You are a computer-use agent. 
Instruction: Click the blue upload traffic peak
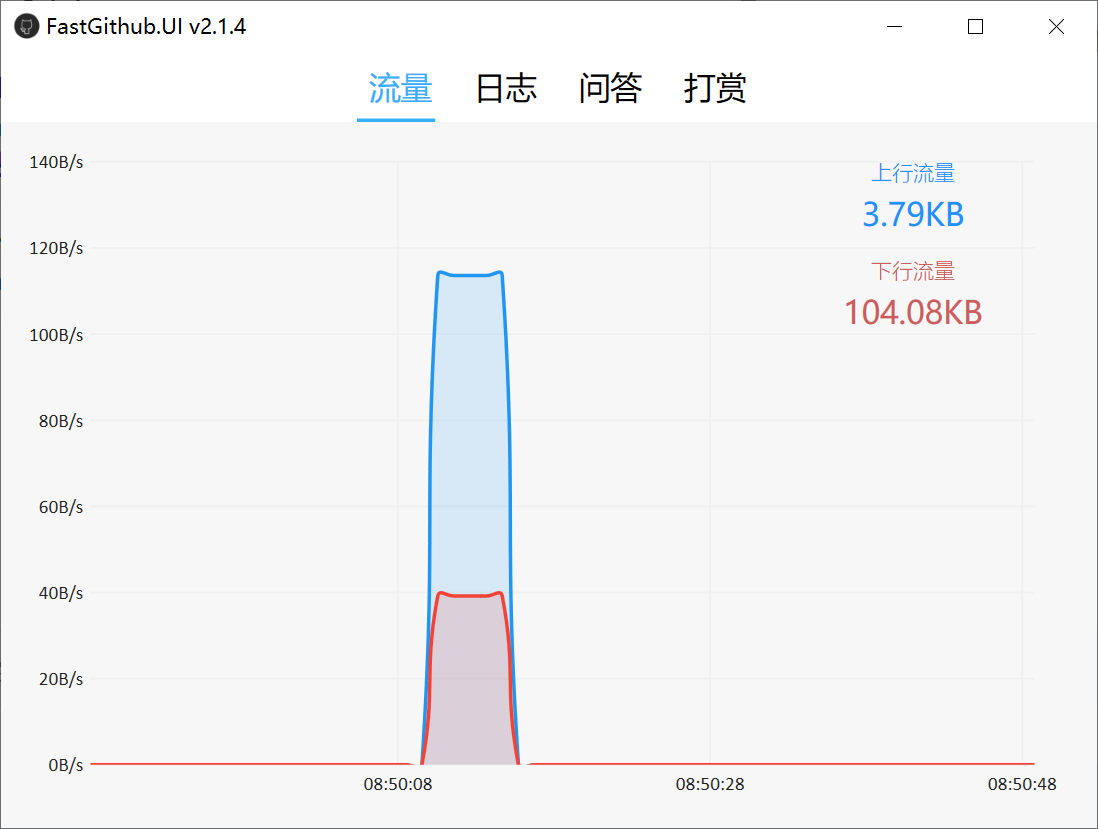[470, 274]
